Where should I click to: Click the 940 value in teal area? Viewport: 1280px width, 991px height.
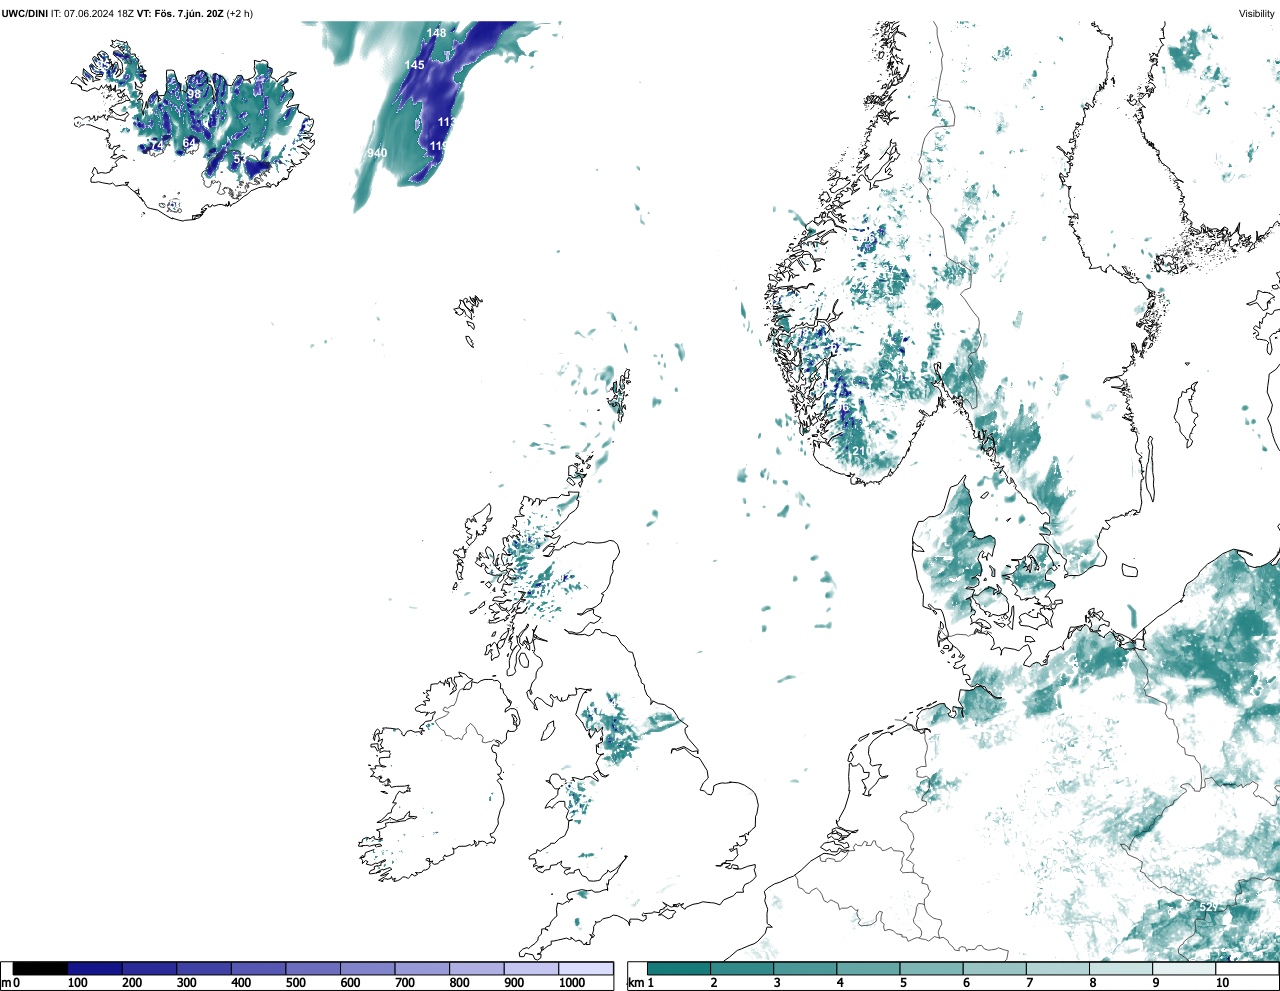376,153
